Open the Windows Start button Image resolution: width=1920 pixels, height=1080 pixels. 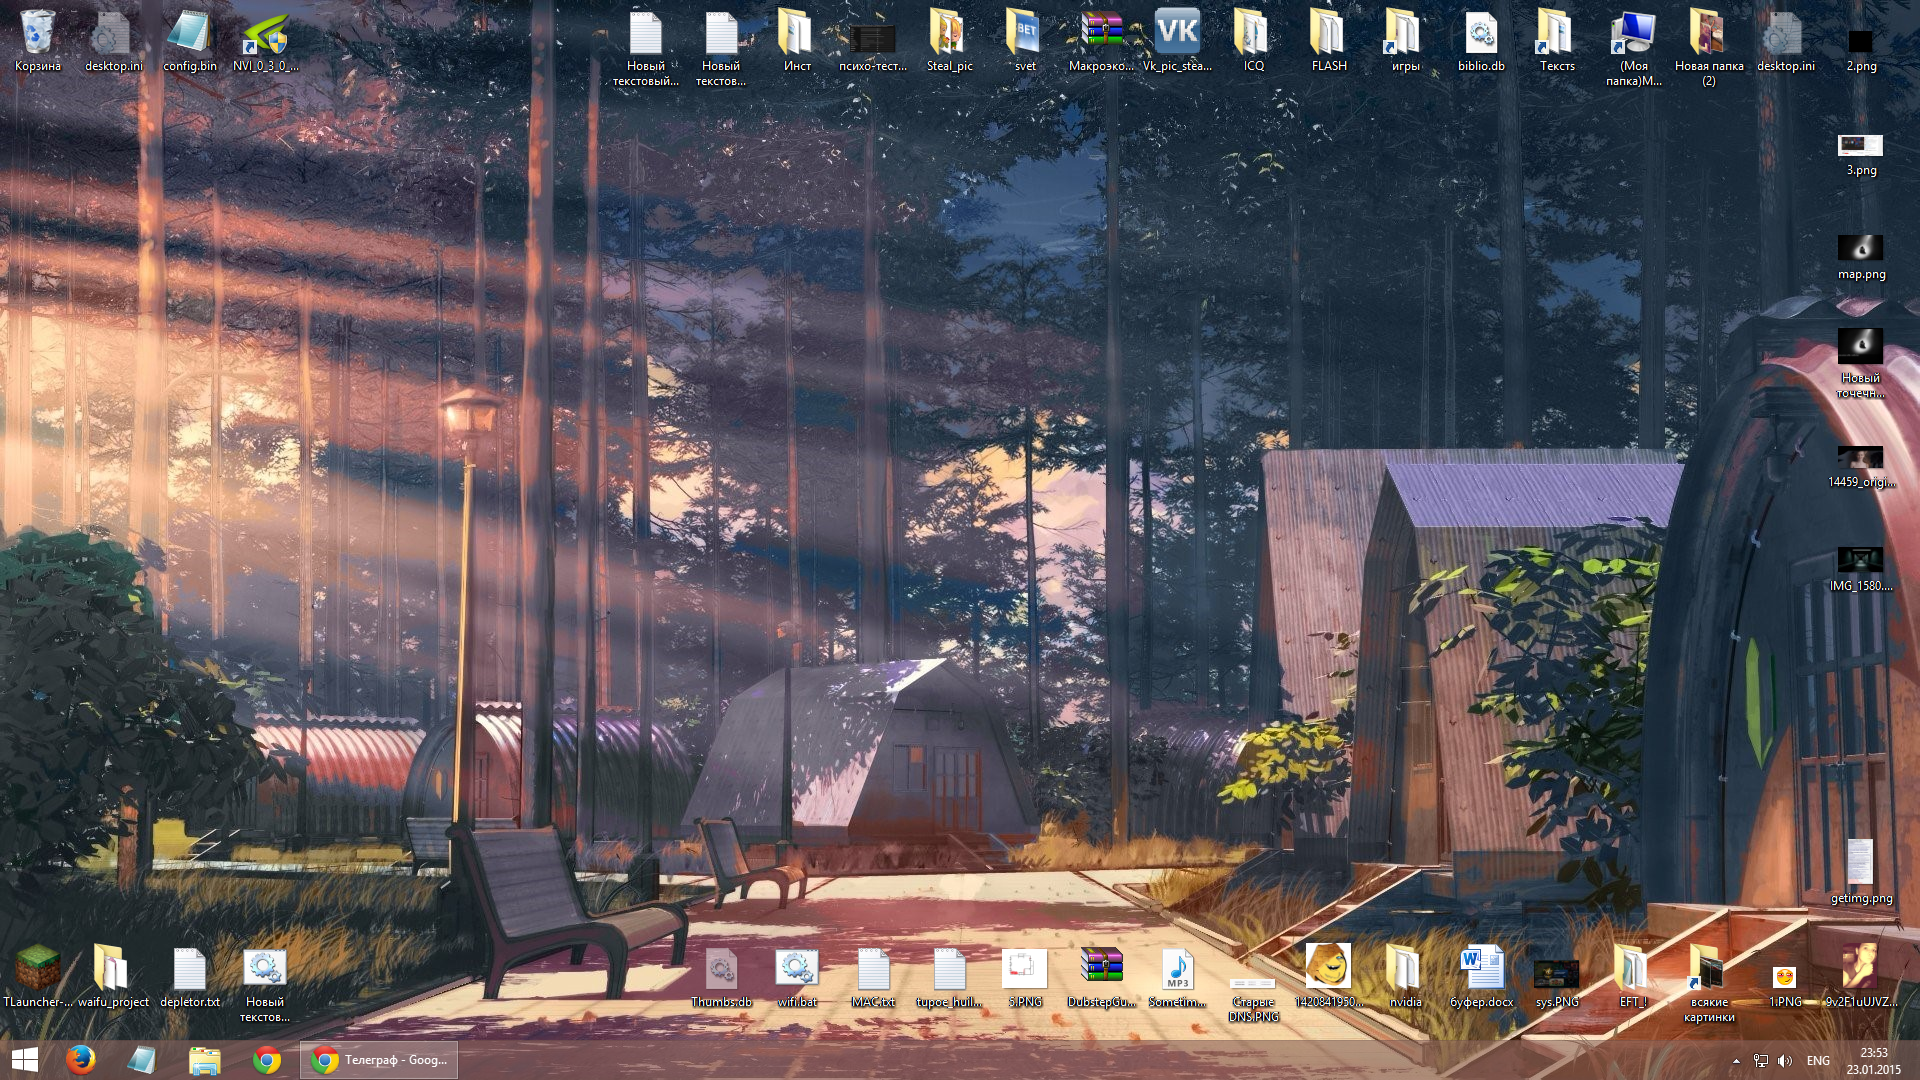pos(24,1060)
